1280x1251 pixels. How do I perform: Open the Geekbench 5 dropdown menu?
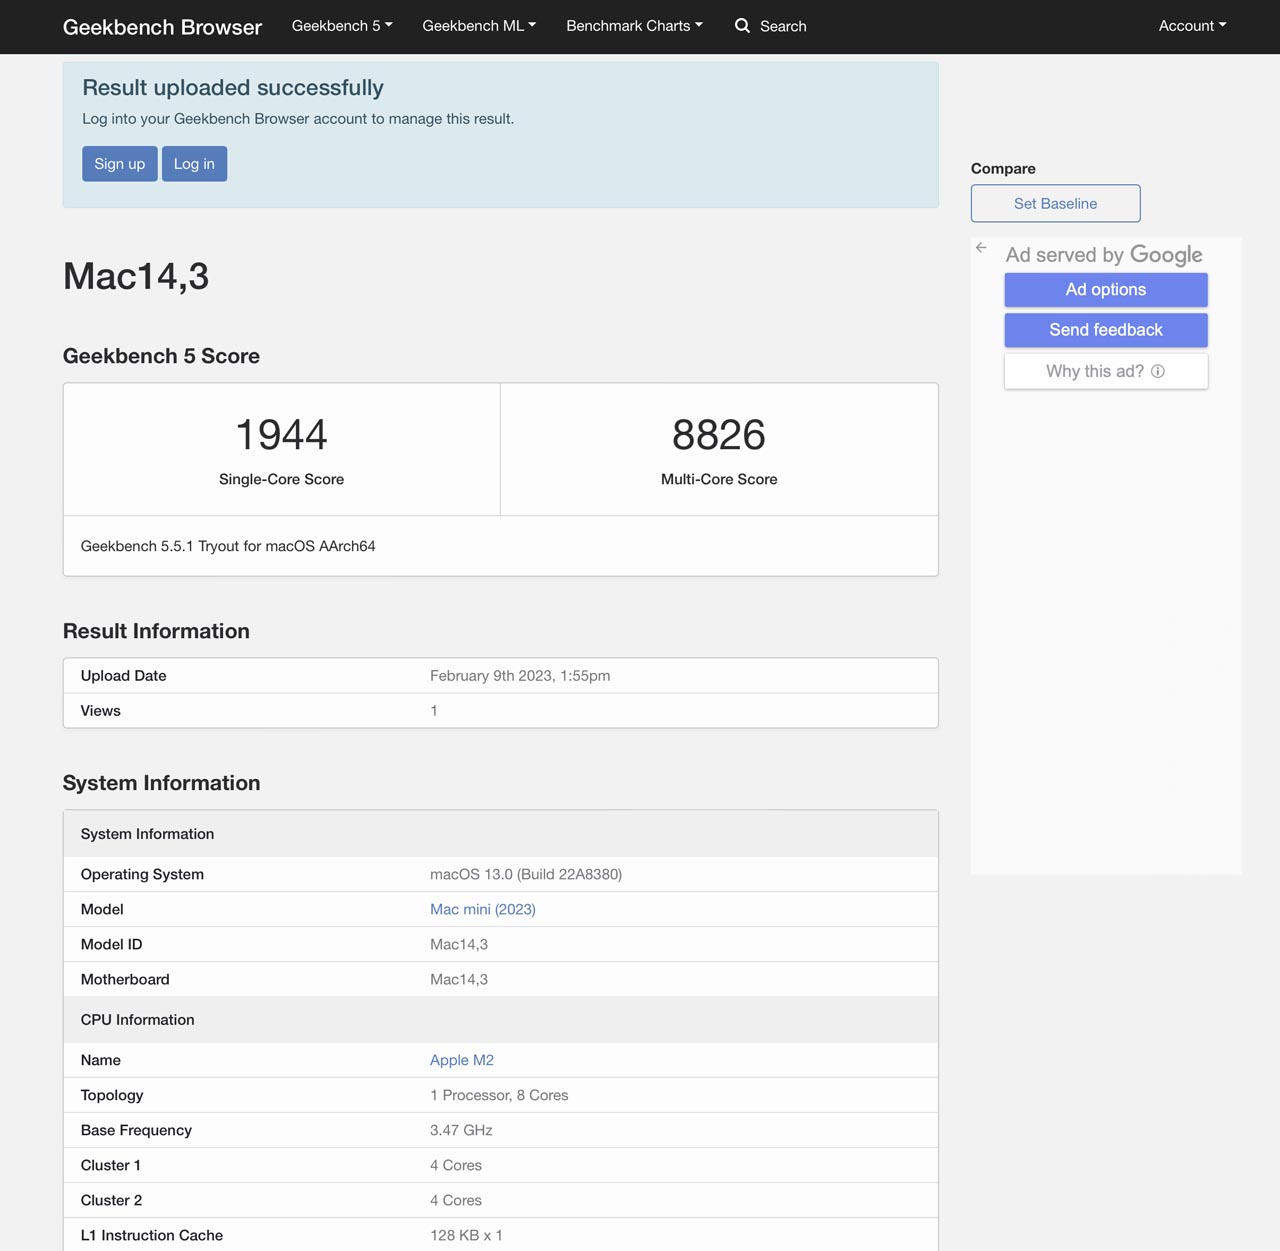342,26
